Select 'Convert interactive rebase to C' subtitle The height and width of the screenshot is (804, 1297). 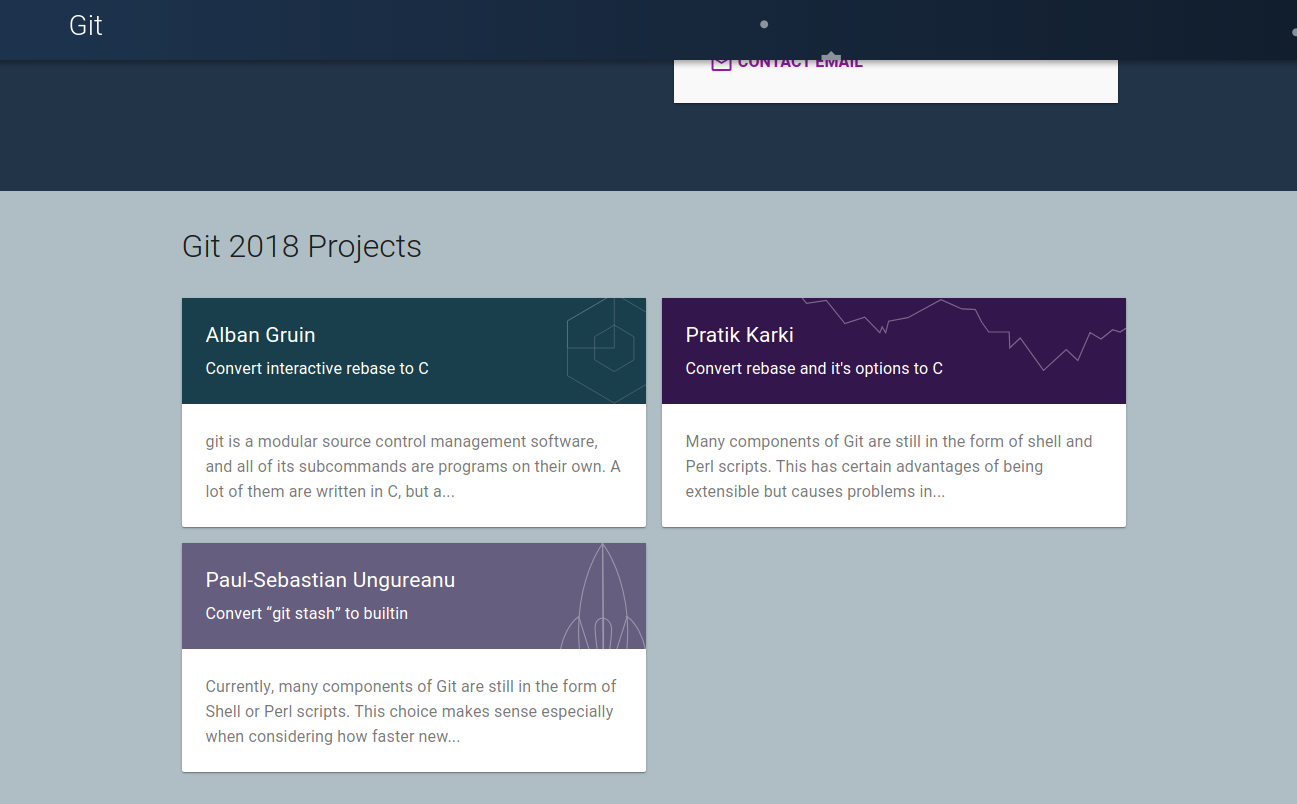pyautogui.click(x=317, y=368)
